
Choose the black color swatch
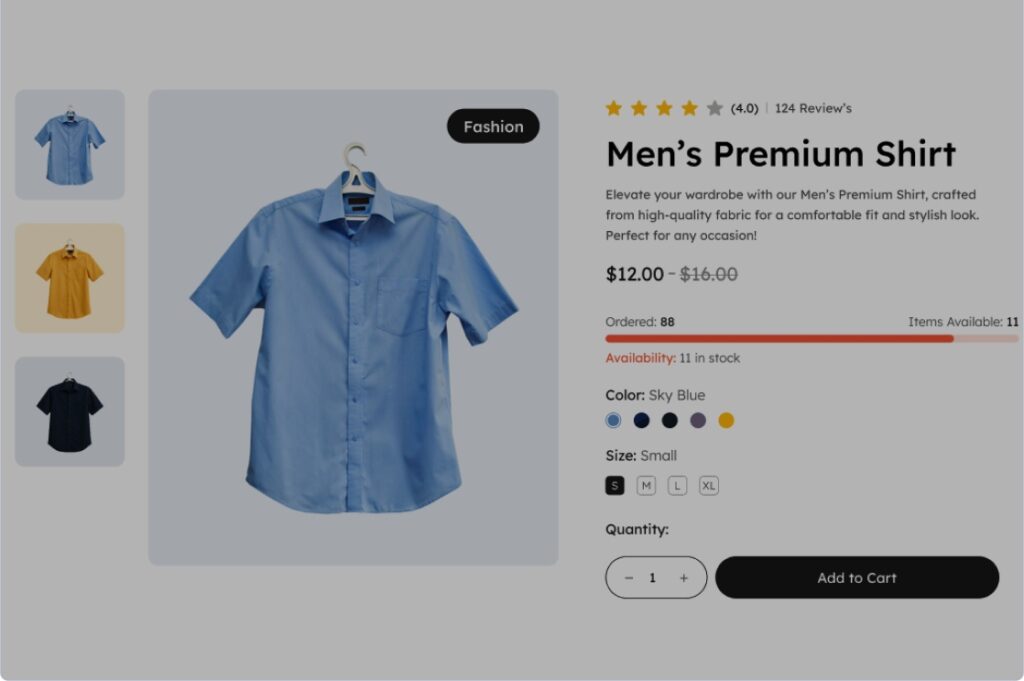pyautogui.click(x=669, y=420)
